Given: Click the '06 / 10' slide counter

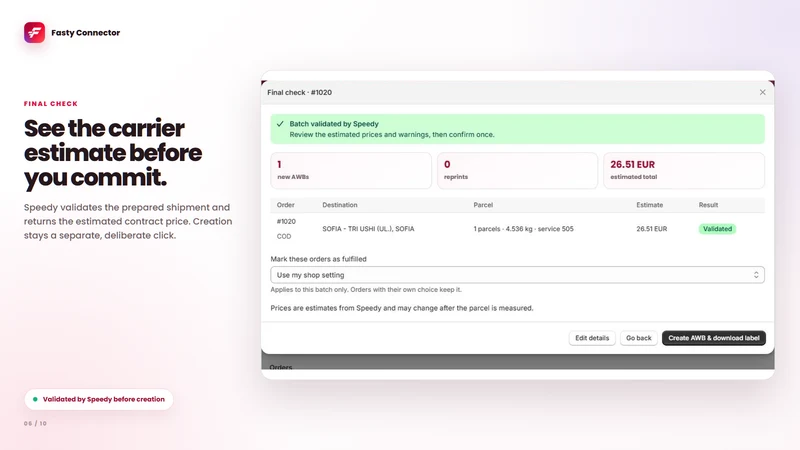Looking at the screenshot, I should pos(35,423).
